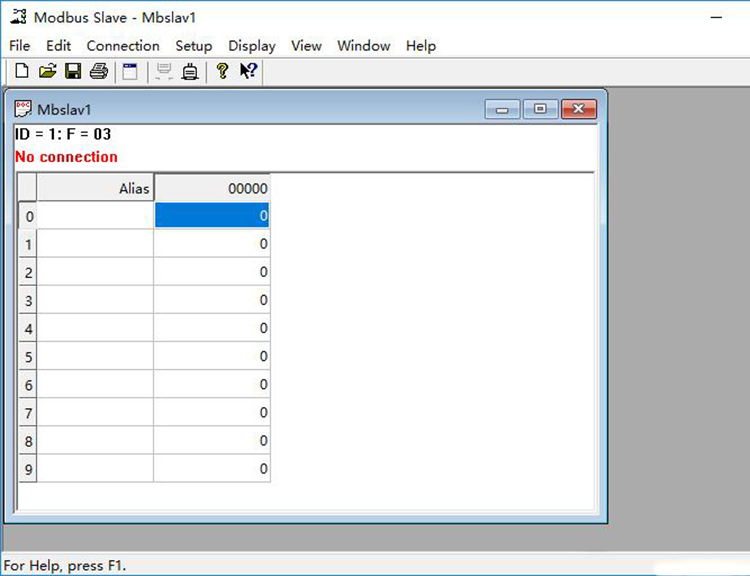
Task: Open About via the yellow question mark
Action: 222,72
